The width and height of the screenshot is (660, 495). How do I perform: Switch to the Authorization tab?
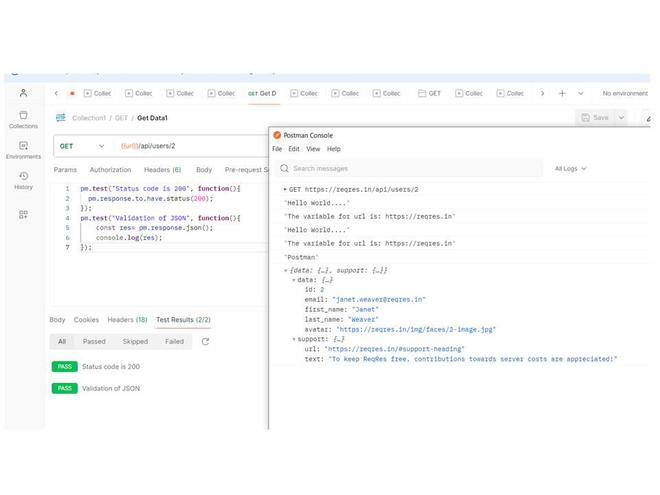[x=110, y=170]
